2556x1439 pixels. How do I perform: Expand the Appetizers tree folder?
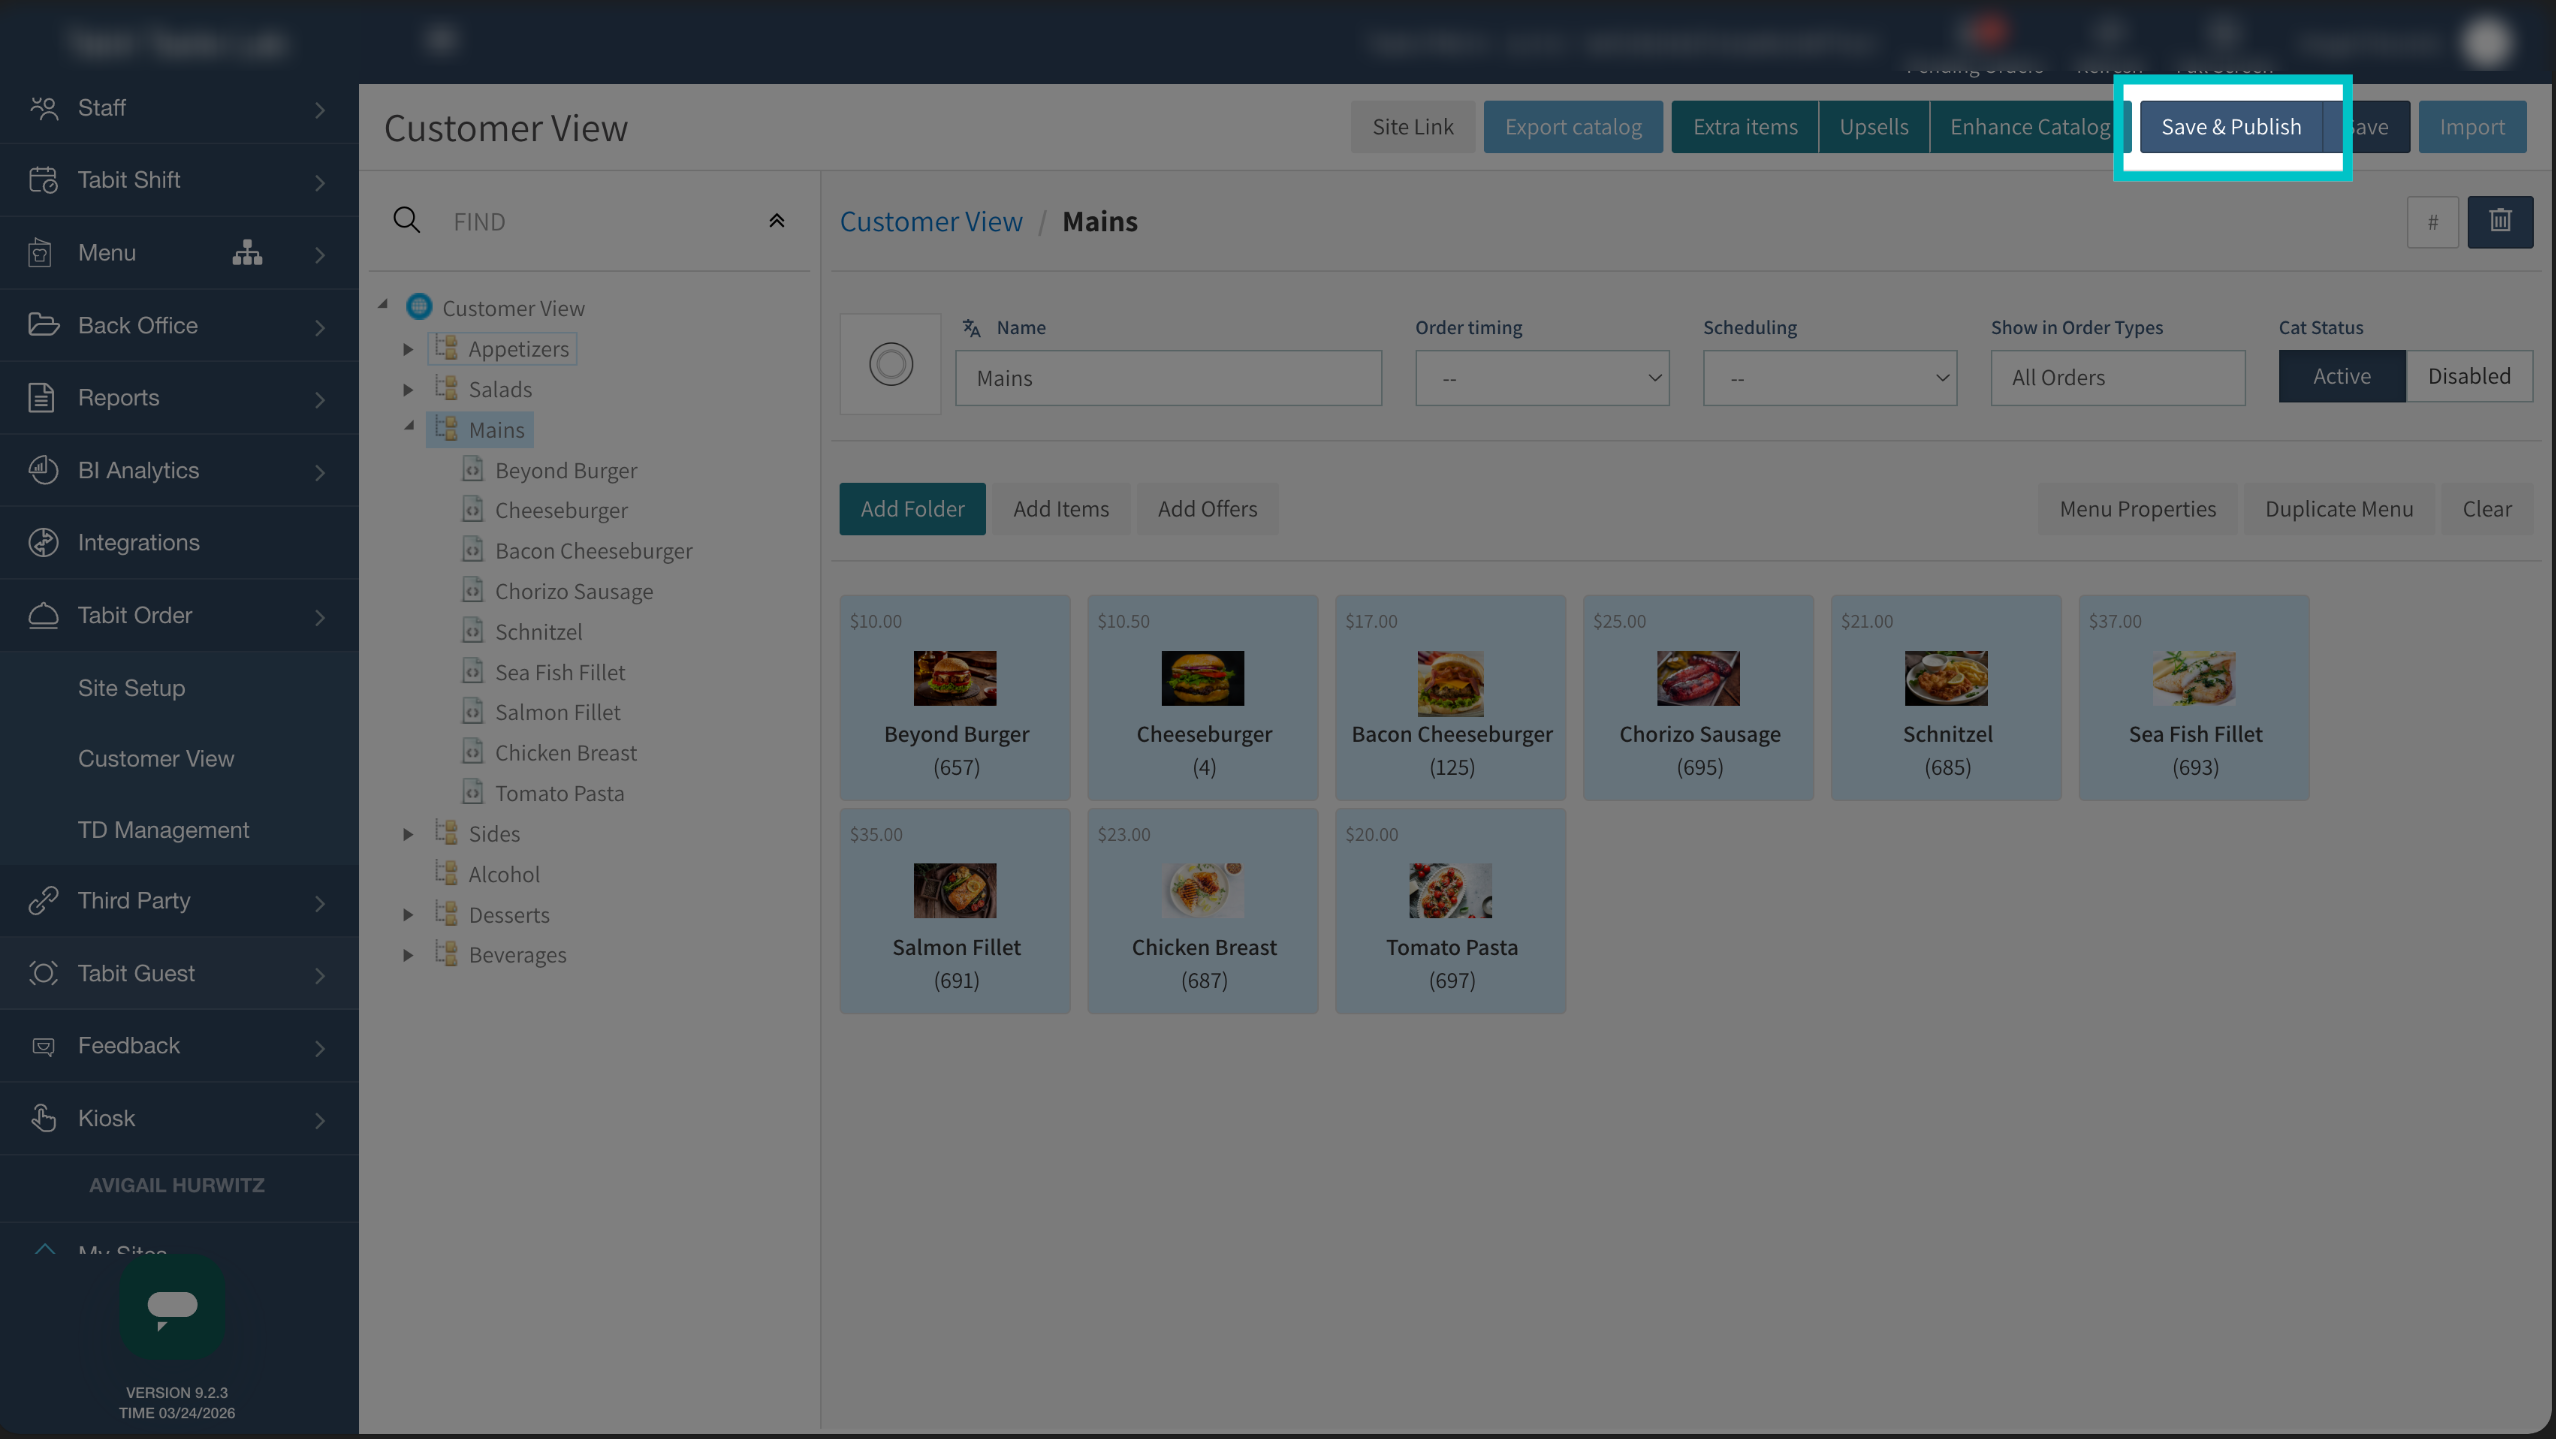(x=408, y=349)
